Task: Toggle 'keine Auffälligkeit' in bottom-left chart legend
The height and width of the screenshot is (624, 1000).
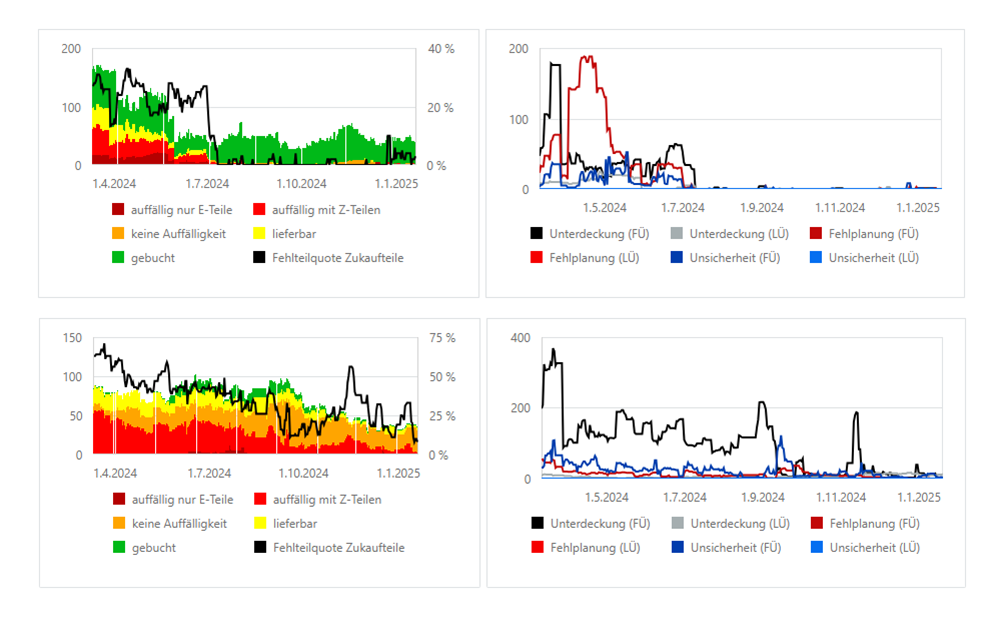Action: click(178, 523)
